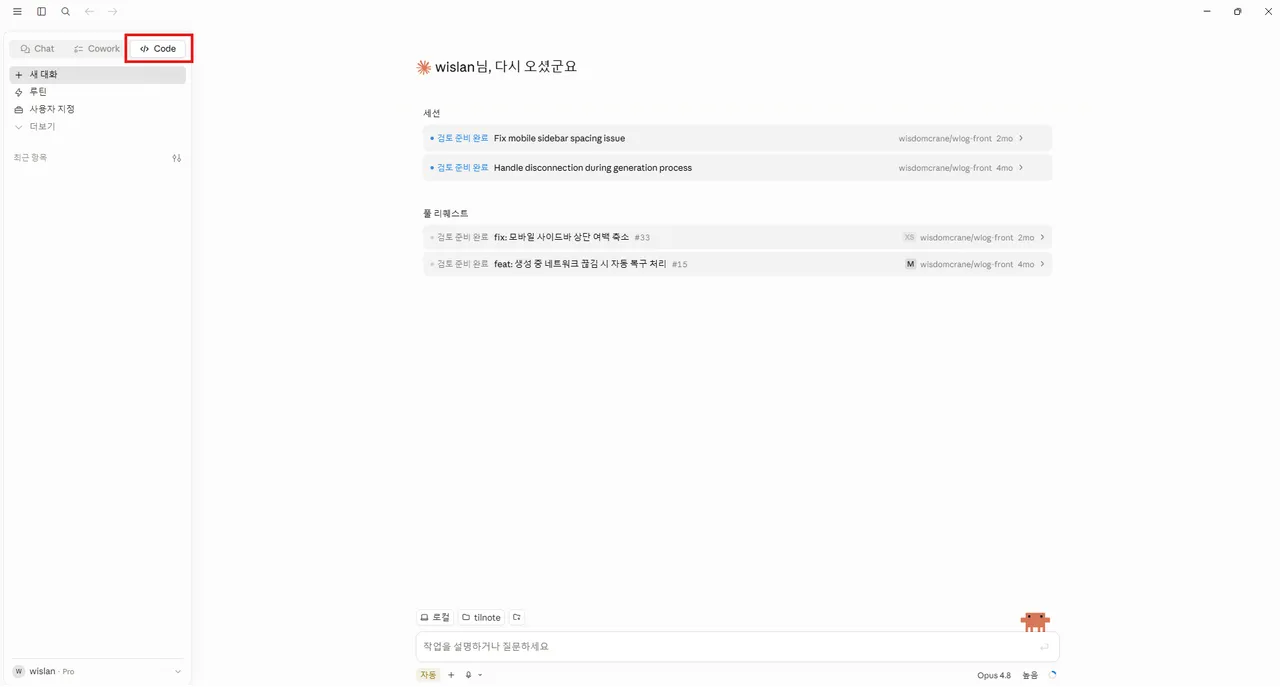Open the Opus 4.8 model selector
This screenshot has height=687, width=1280.
[x=994, y=675]
